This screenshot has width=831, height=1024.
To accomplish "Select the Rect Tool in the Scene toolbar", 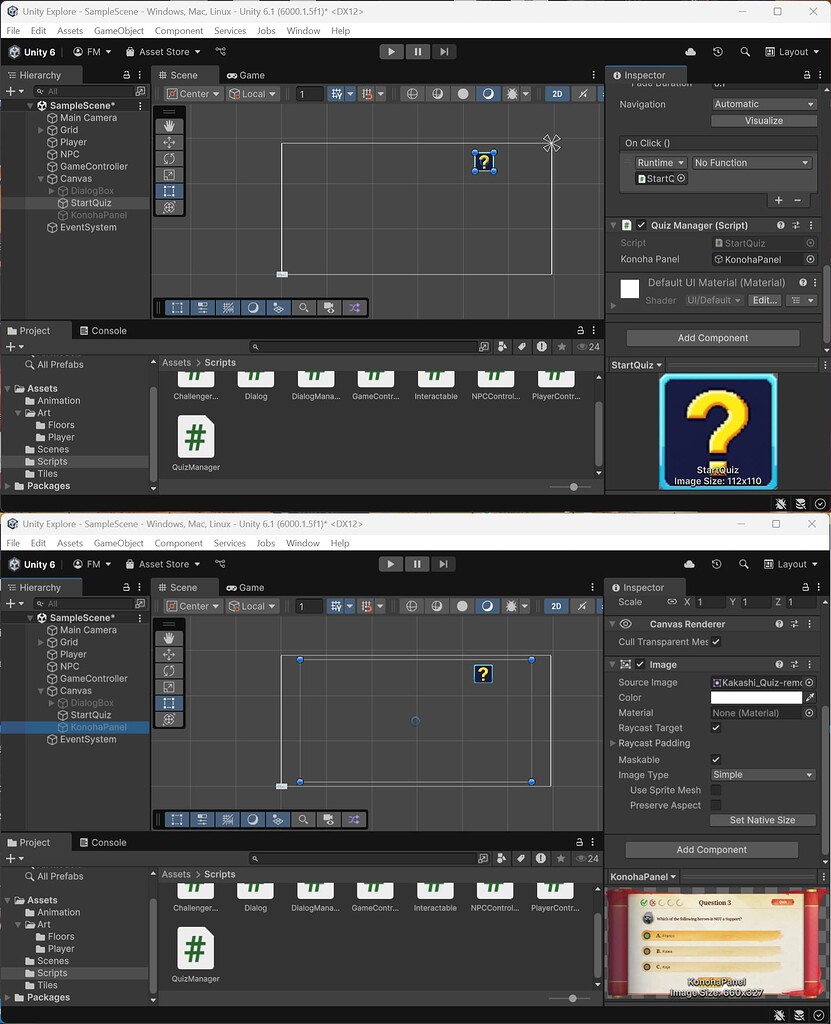I will pyautogui.click(x=168, y=190).
